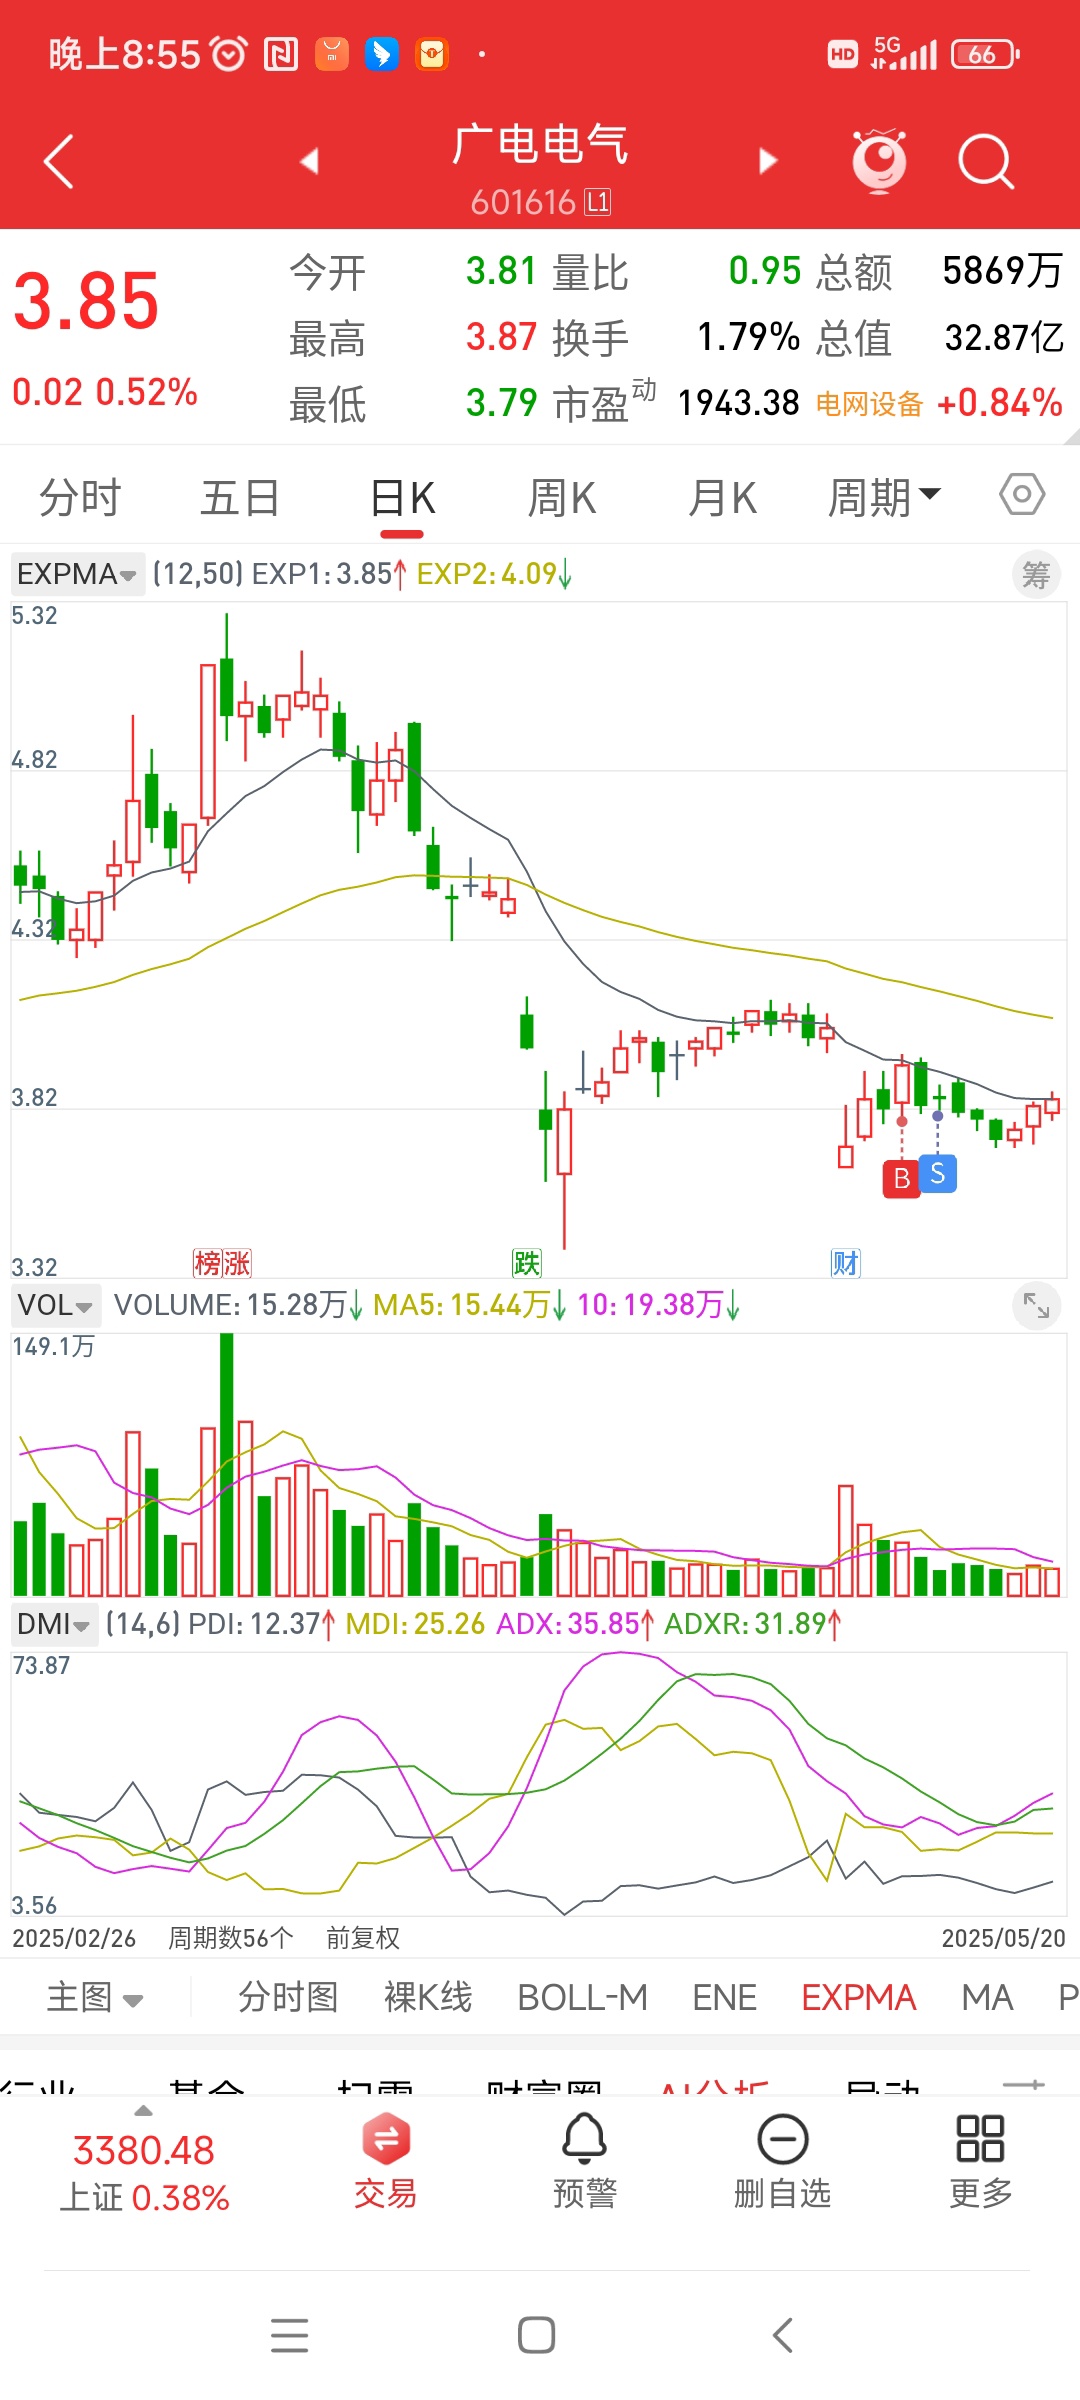Go to previous stock with left triangle

(309, 161)
